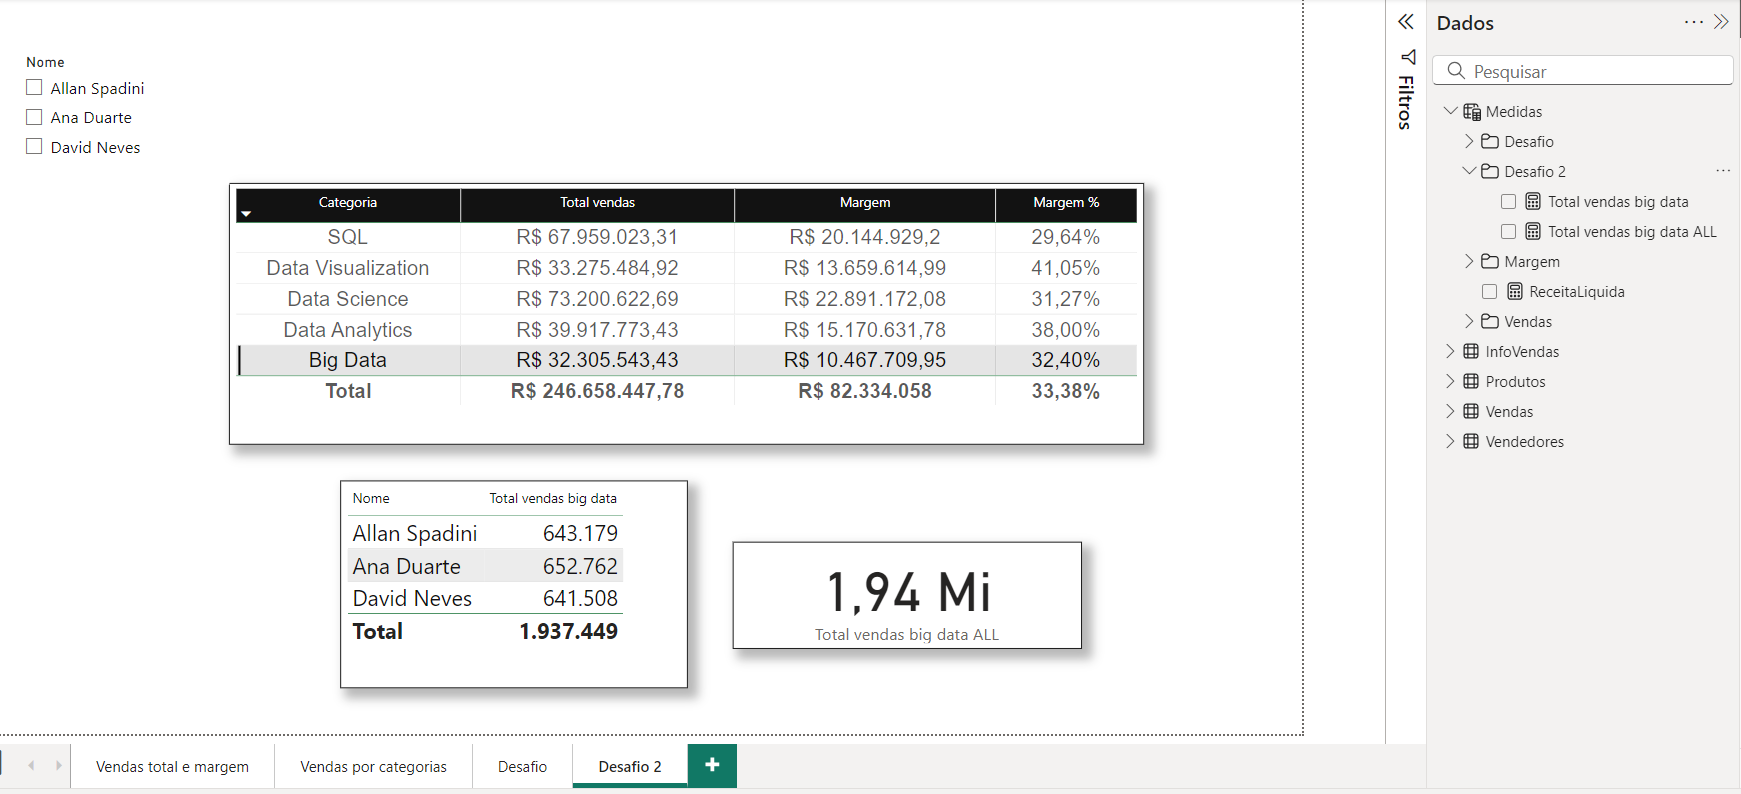Click the sort arrow in Categoria header
Image resolution: width=1741 pixels, height=794 pixels.
pyautogui.click(x=246, y=214)
